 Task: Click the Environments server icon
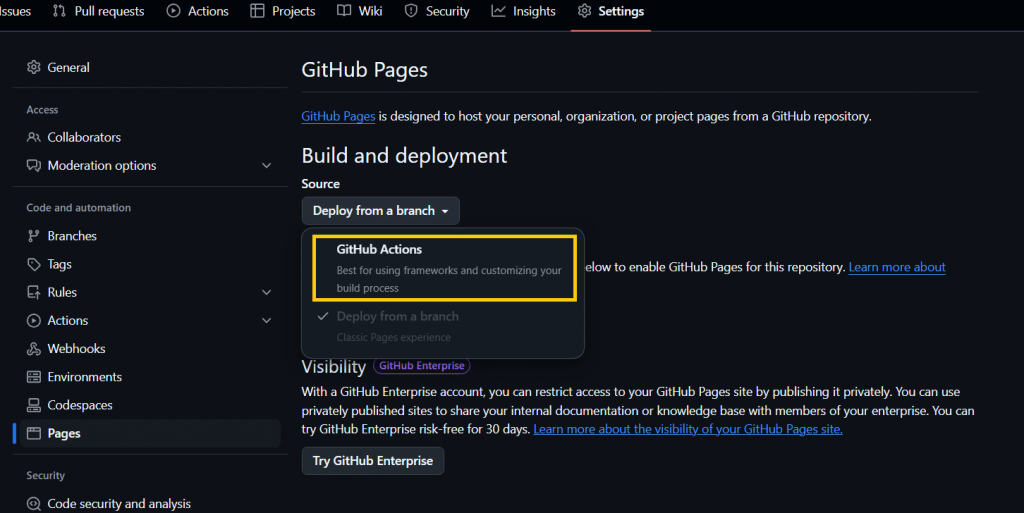(x=33, y=377)
